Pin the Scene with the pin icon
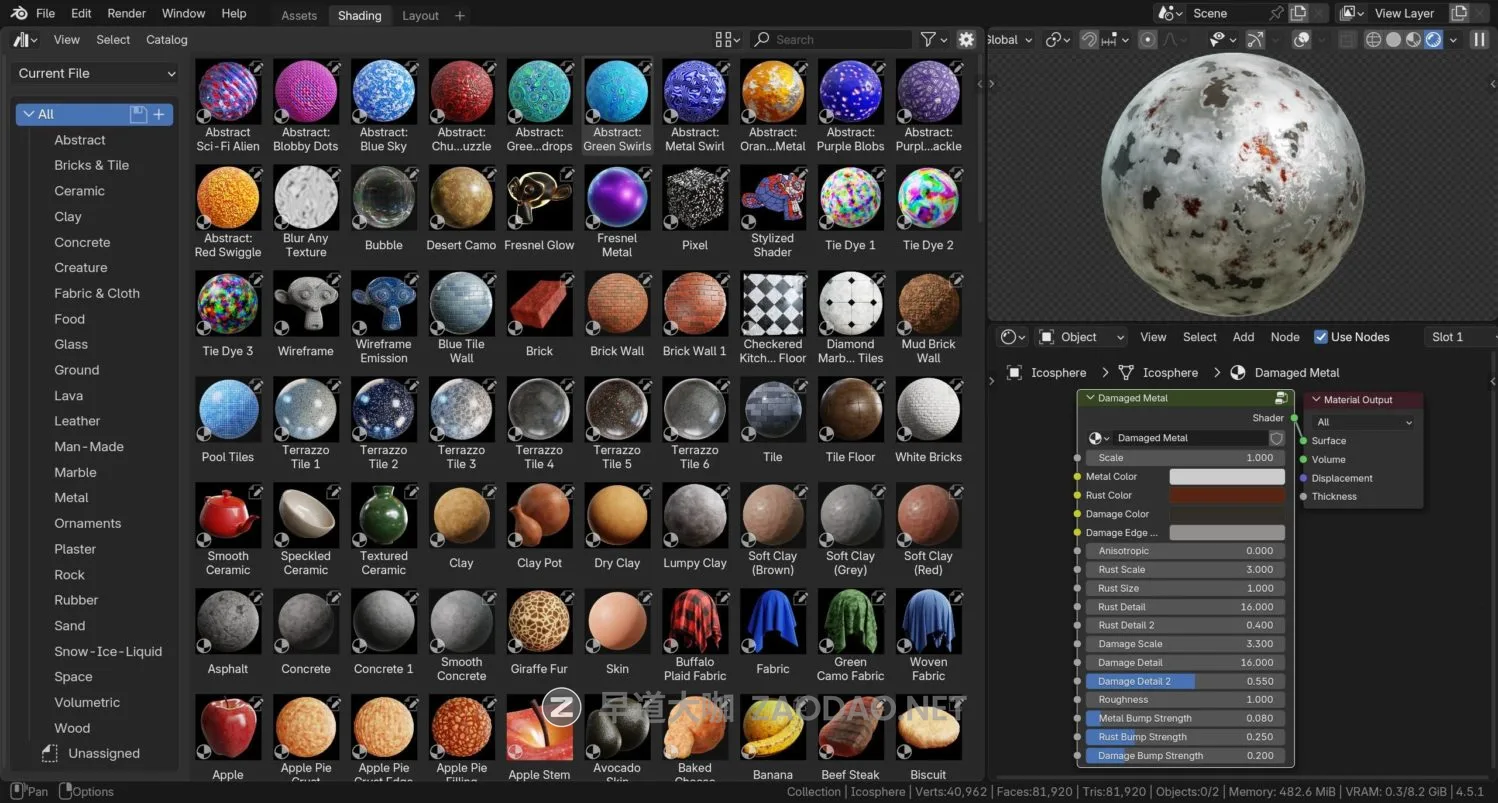This screenshot has width=1498, height=803. point(1276,13)
